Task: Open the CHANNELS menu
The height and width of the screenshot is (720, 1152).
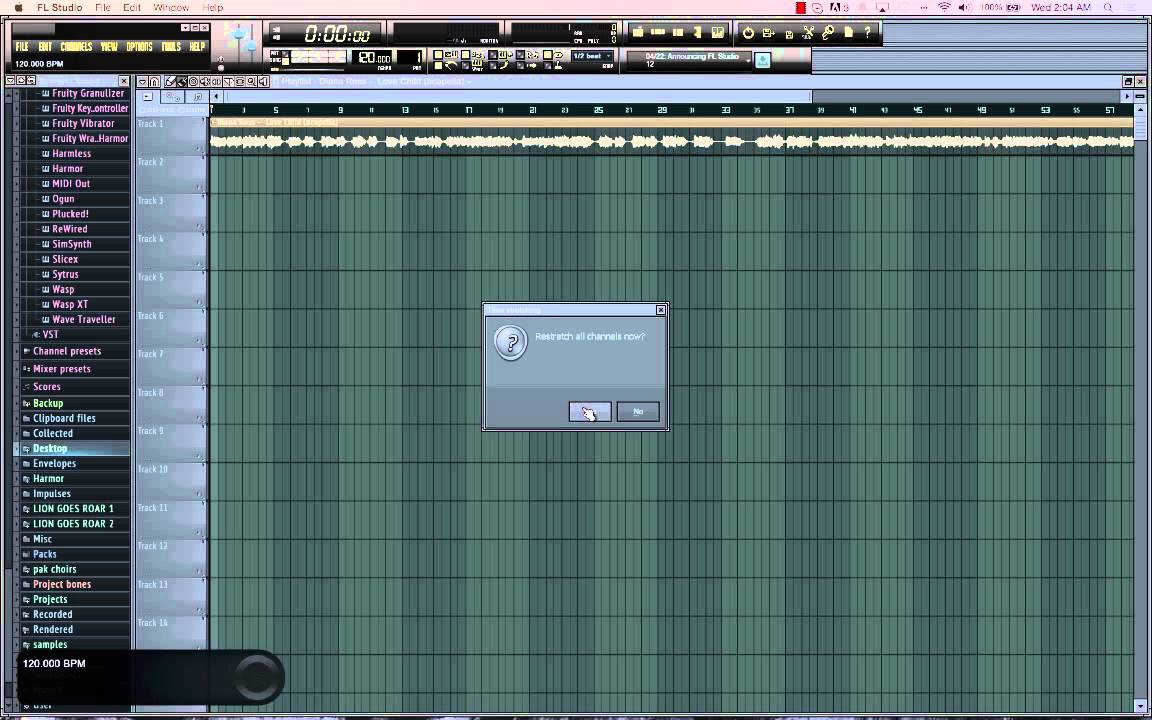Action: coord(76,46)
